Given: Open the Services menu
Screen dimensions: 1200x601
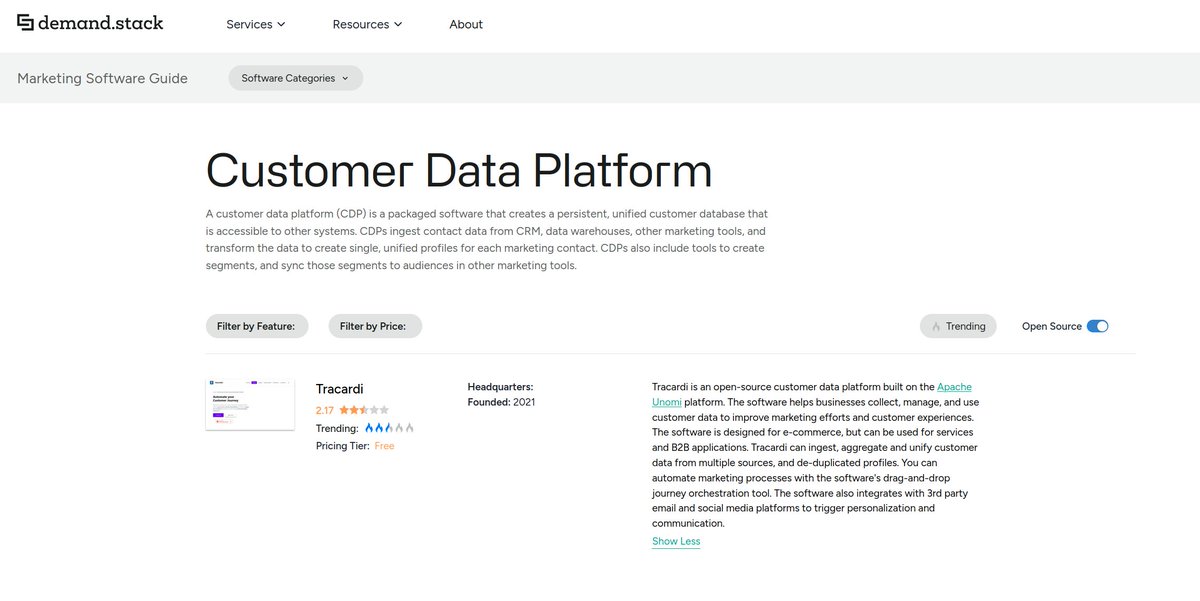Looking at the screenshot, I should point(255,24).
